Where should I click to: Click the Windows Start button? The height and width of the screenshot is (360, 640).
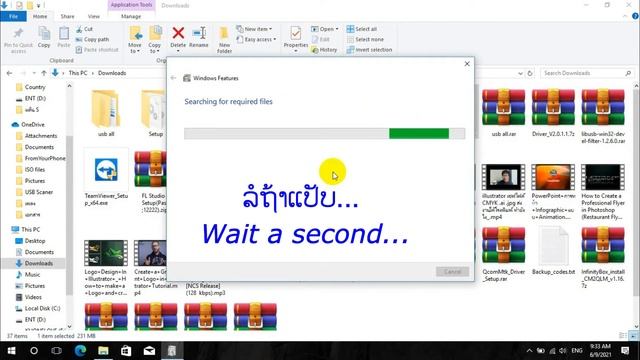[x=11, y=350]
